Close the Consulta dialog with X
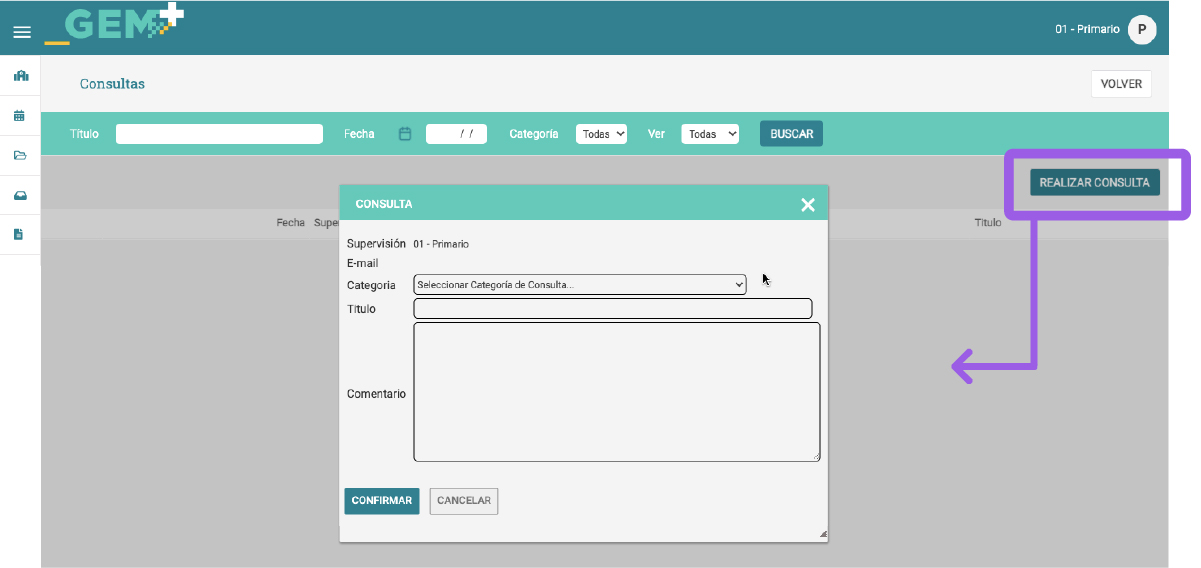This screenshot has height=568, width=1201. pyautogui.click(x=808, y=204)
